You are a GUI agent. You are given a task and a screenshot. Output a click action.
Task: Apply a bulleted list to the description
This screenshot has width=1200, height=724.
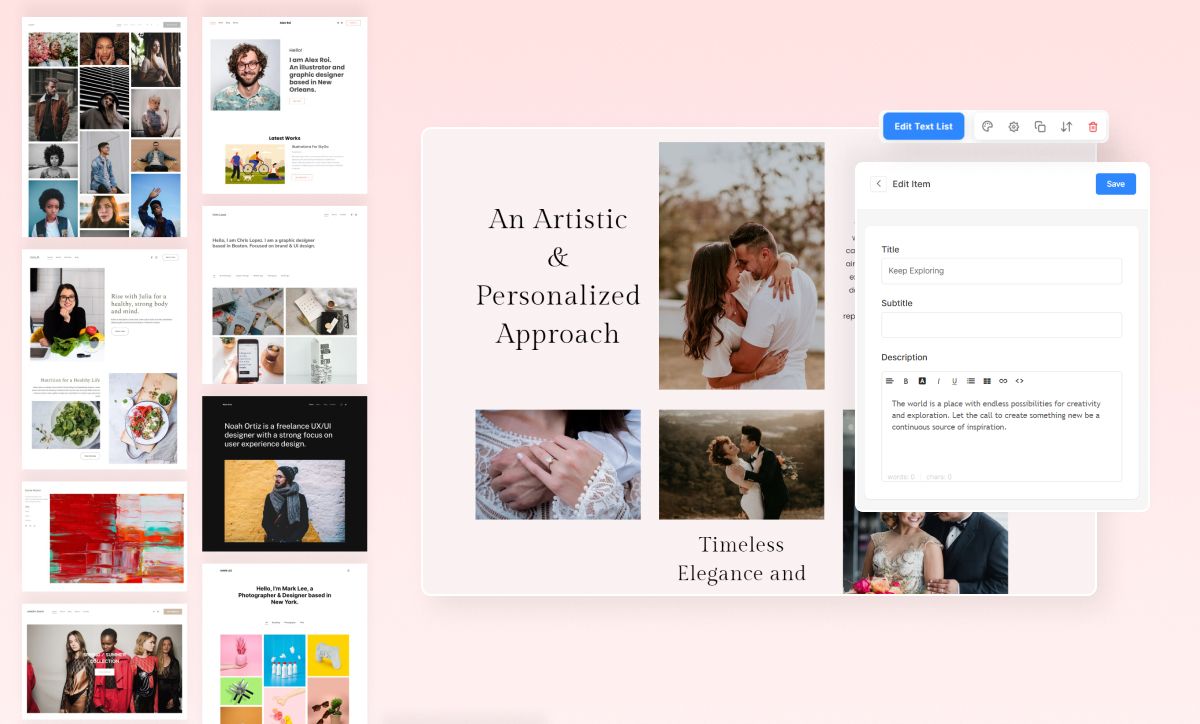coord(970,381)
